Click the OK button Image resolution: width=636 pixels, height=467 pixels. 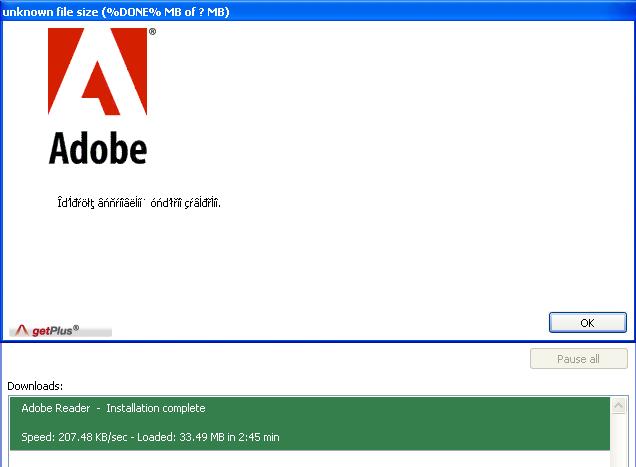pos(587,323)
